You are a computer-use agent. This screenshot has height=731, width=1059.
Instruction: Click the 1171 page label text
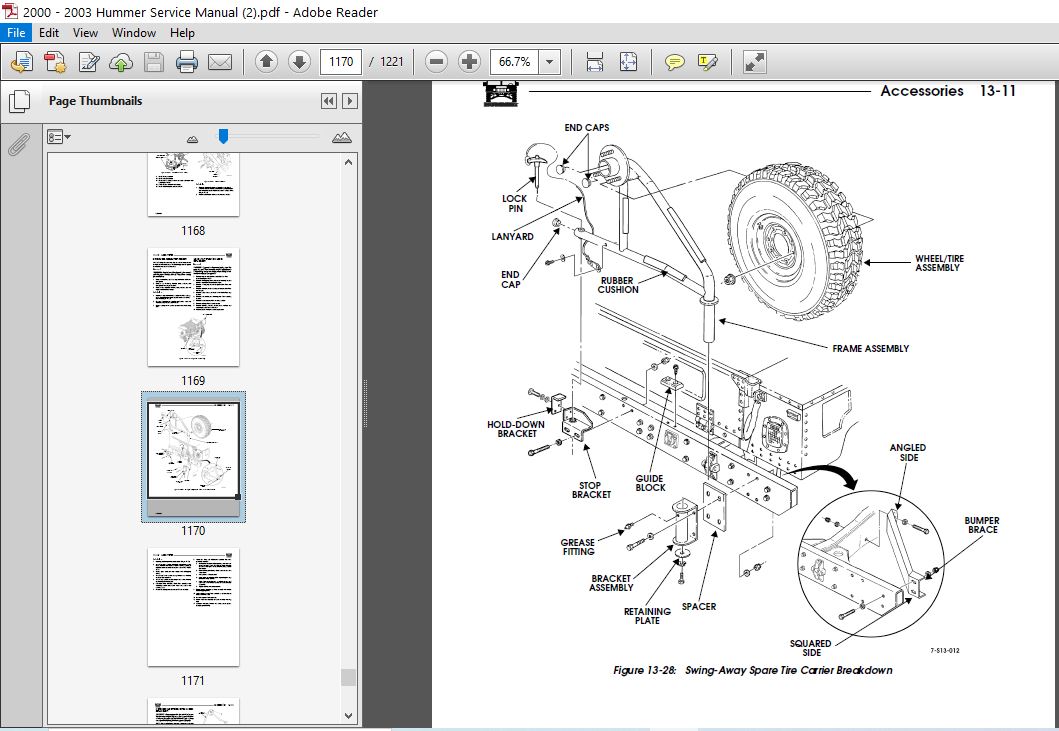pos(193,681)
